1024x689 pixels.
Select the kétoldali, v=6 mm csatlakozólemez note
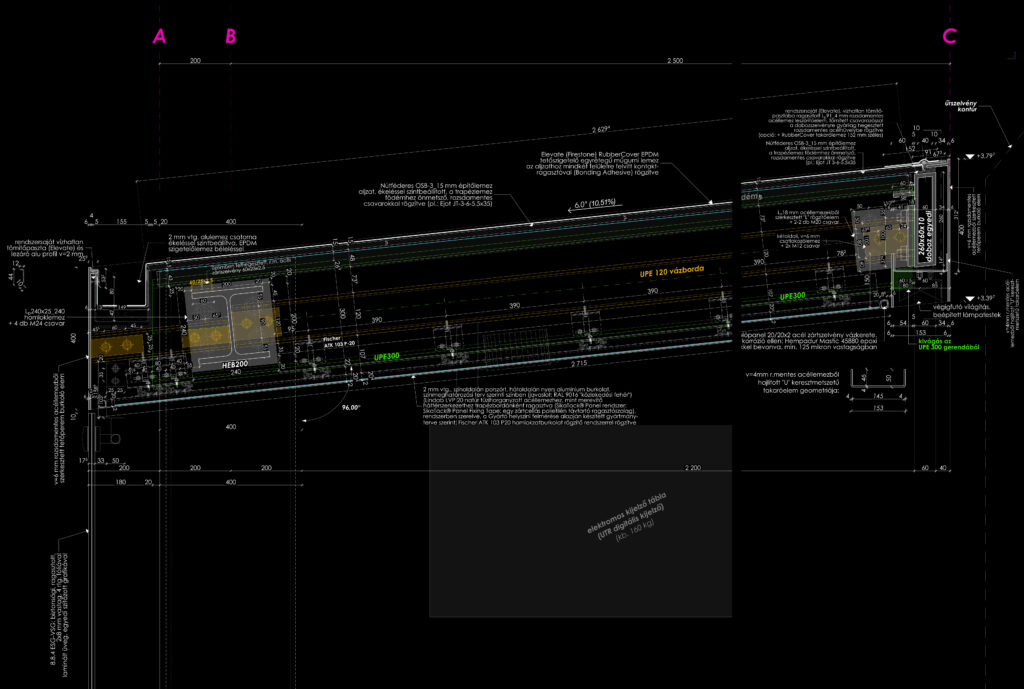[x=799, y=240]
